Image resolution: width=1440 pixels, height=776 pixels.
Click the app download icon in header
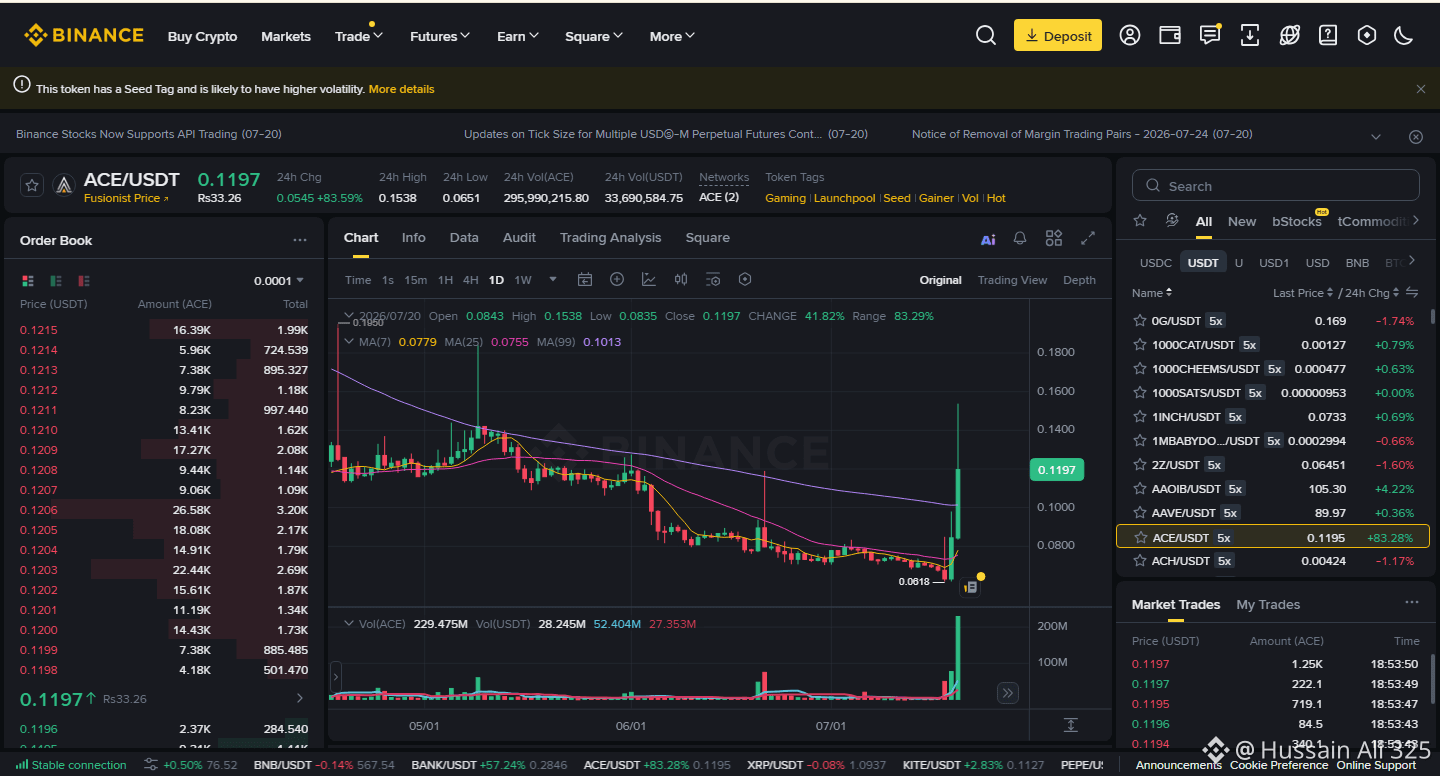click(1250, 35)
